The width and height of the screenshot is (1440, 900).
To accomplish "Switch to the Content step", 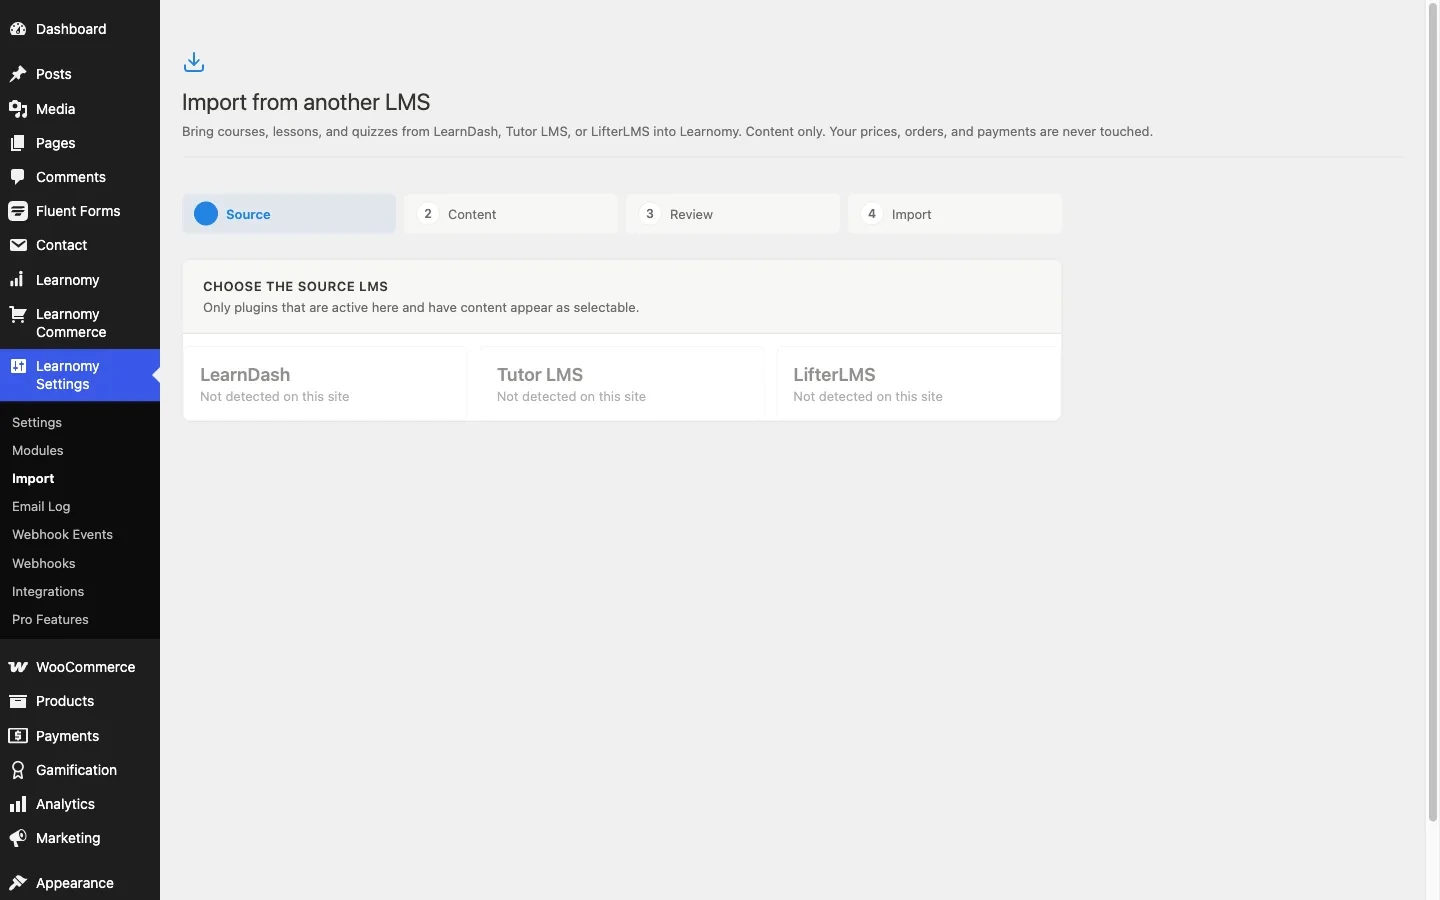I will 511,214.
